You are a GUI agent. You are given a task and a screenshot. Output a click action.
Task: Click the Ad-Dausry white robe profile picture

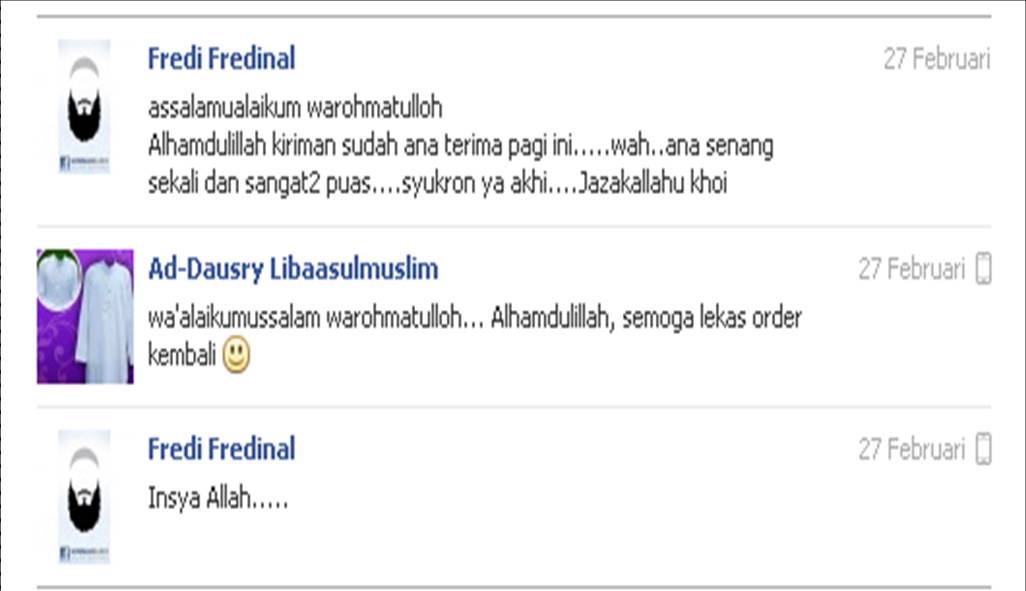coord(85,317)
